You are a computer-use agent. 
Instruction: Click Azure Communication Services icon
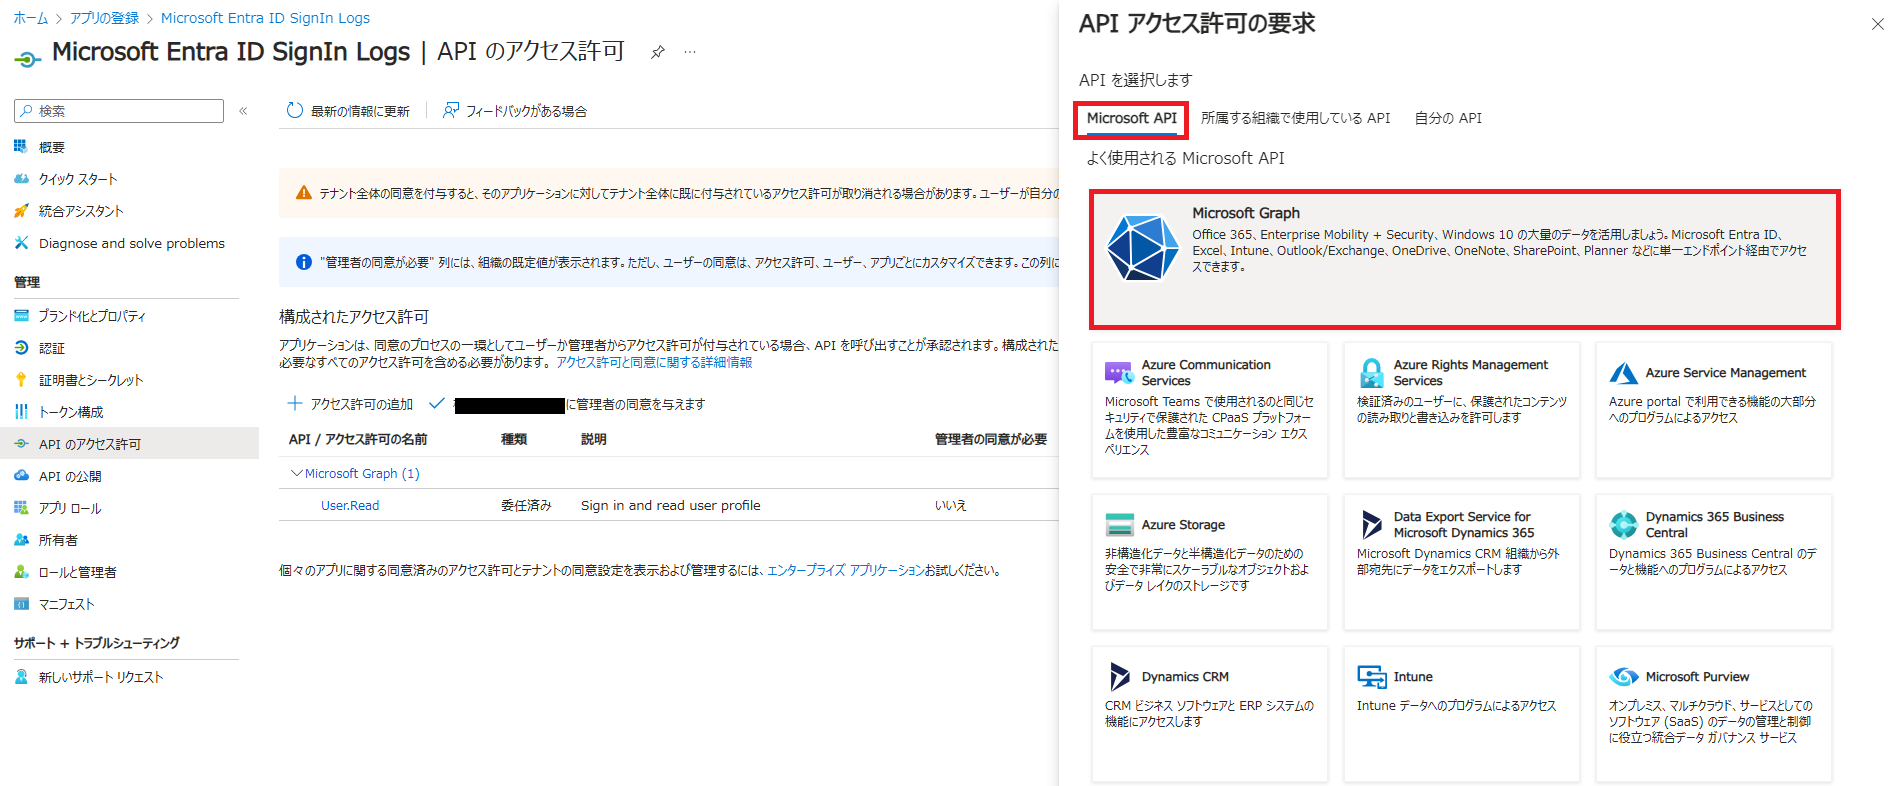tap(1118, 373)
